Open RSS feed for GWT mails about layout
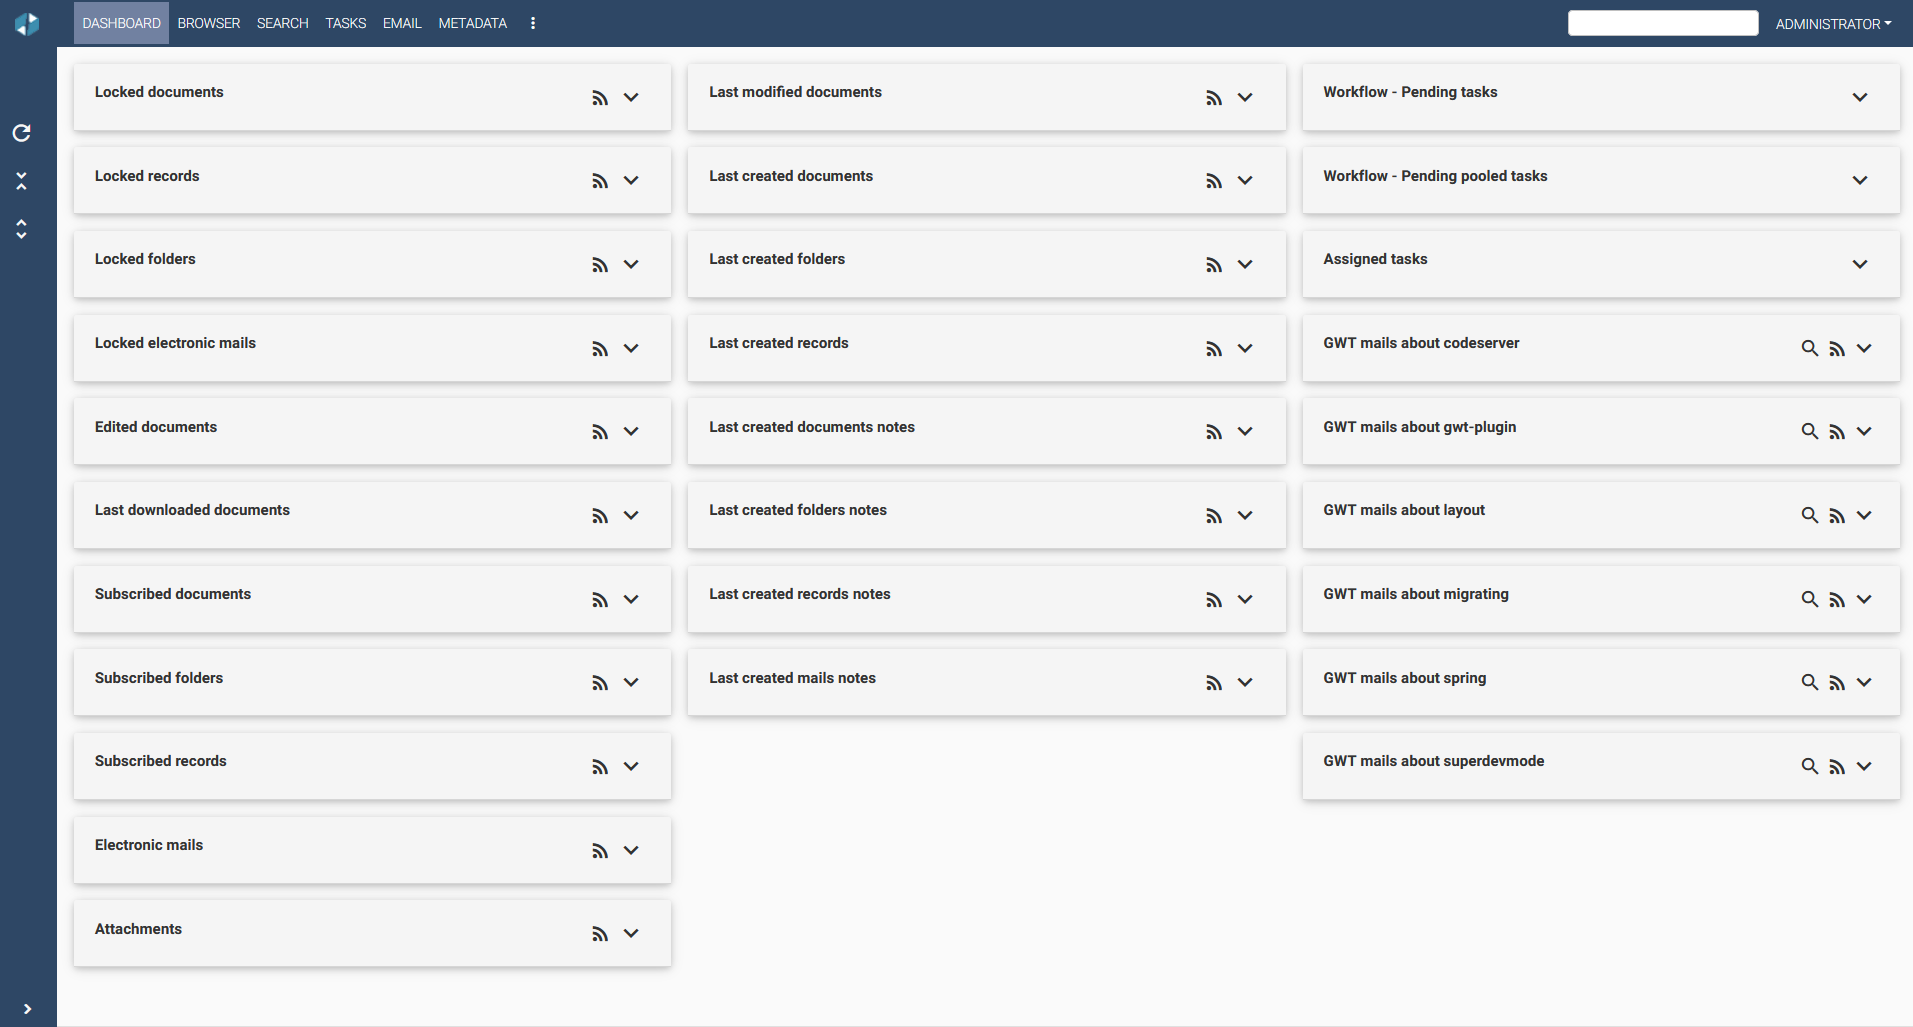 click(1837, 516)
